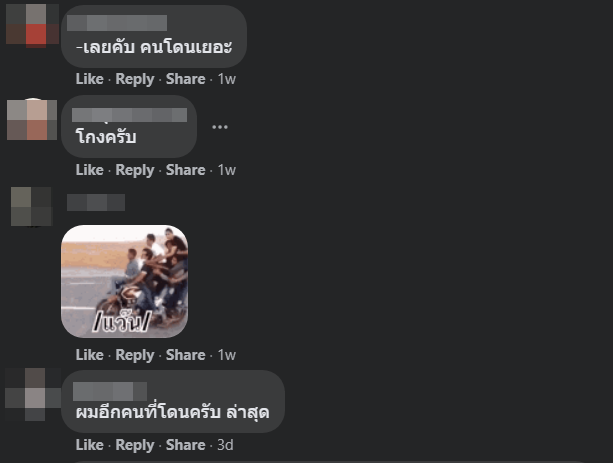Reply to the ผมอีกคนที่โดนครับ ล่าสุด comment
This screenshot has width=613, height=463.
[135, 445]
